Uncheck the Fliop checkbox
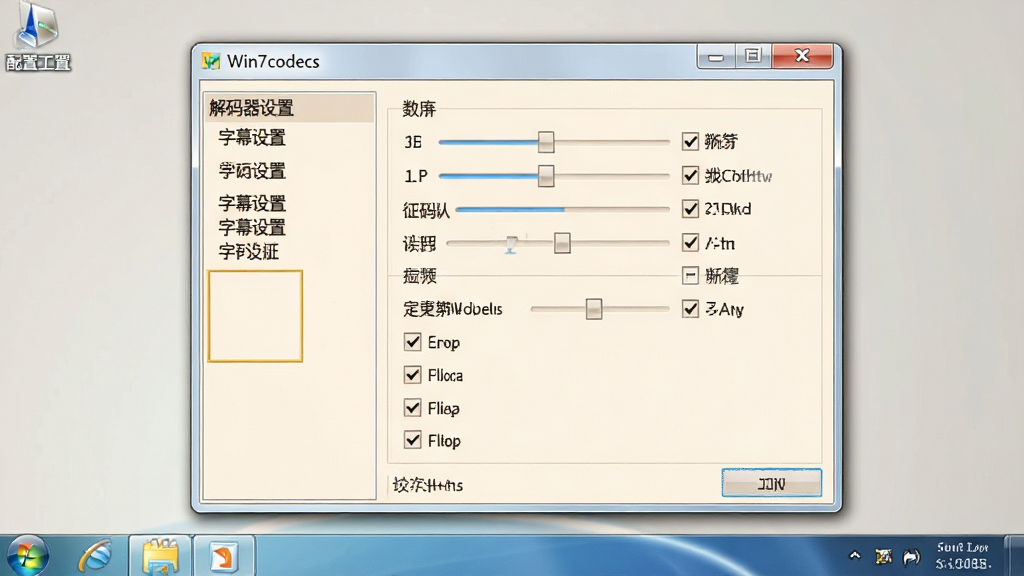 (x=412, y=440)
